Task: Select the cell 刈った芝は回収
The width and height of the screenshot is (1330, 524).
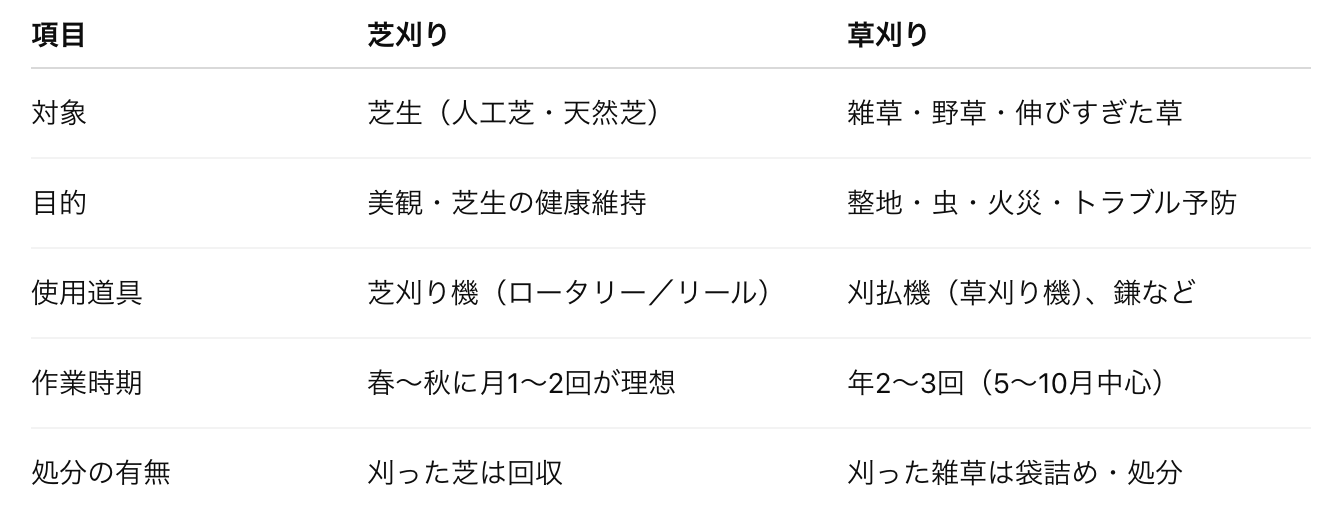Action: [465, 472]
